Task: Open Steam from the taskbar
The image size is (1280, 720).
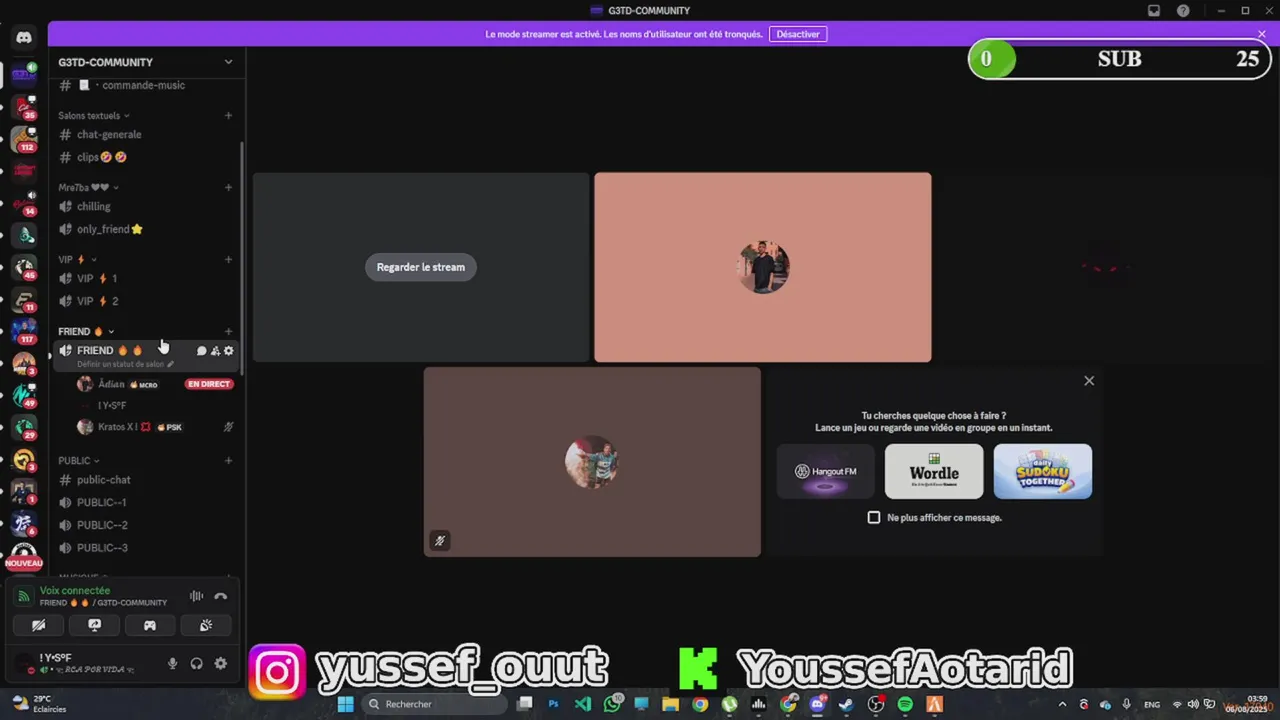Action: [846, 704]
